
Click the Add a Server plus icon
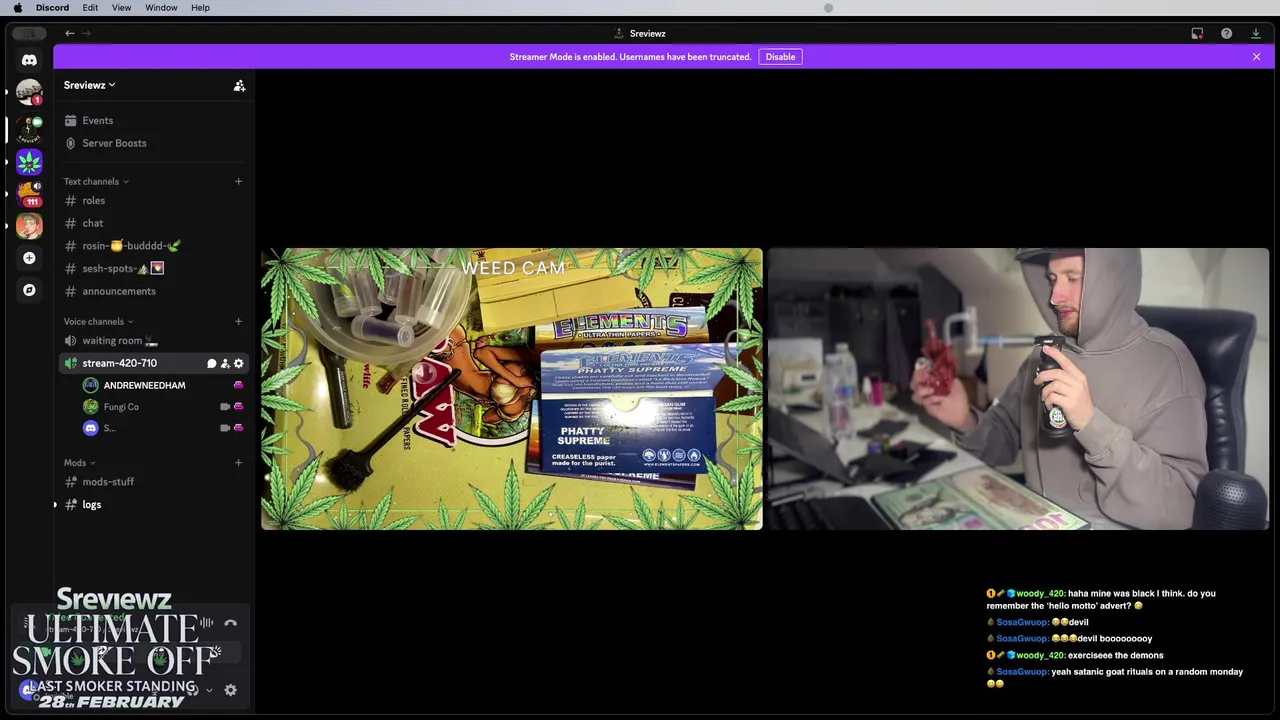(x=29, y=258)
